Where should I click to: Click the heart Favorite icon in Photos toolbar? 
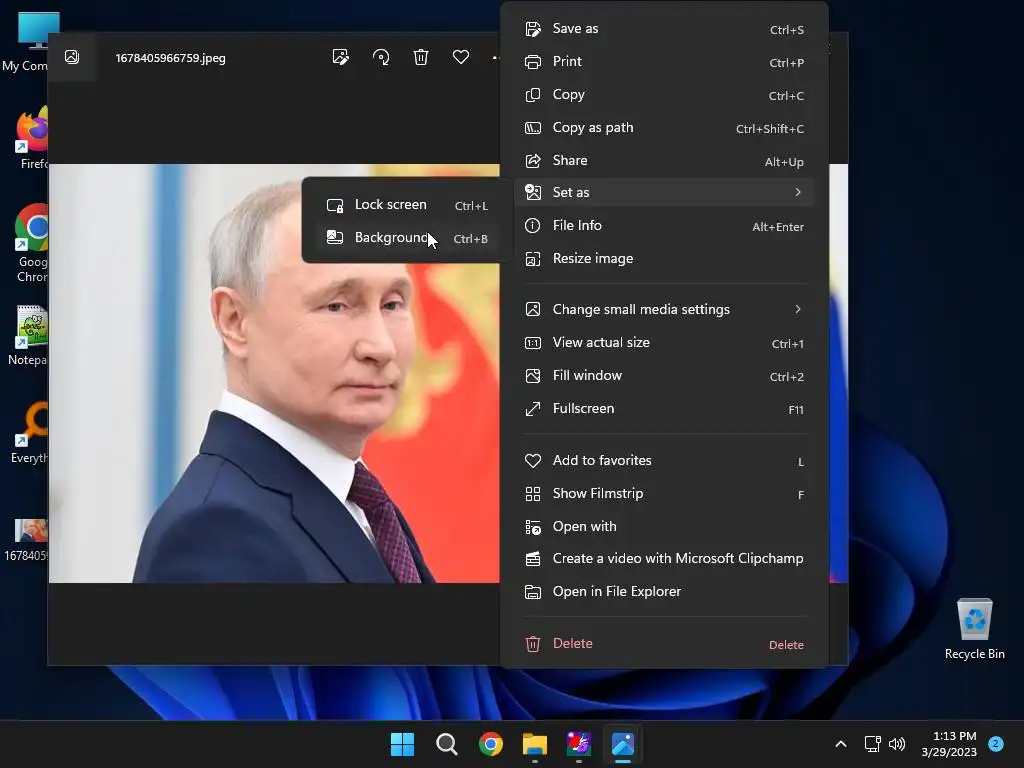[x=460, y=57]
